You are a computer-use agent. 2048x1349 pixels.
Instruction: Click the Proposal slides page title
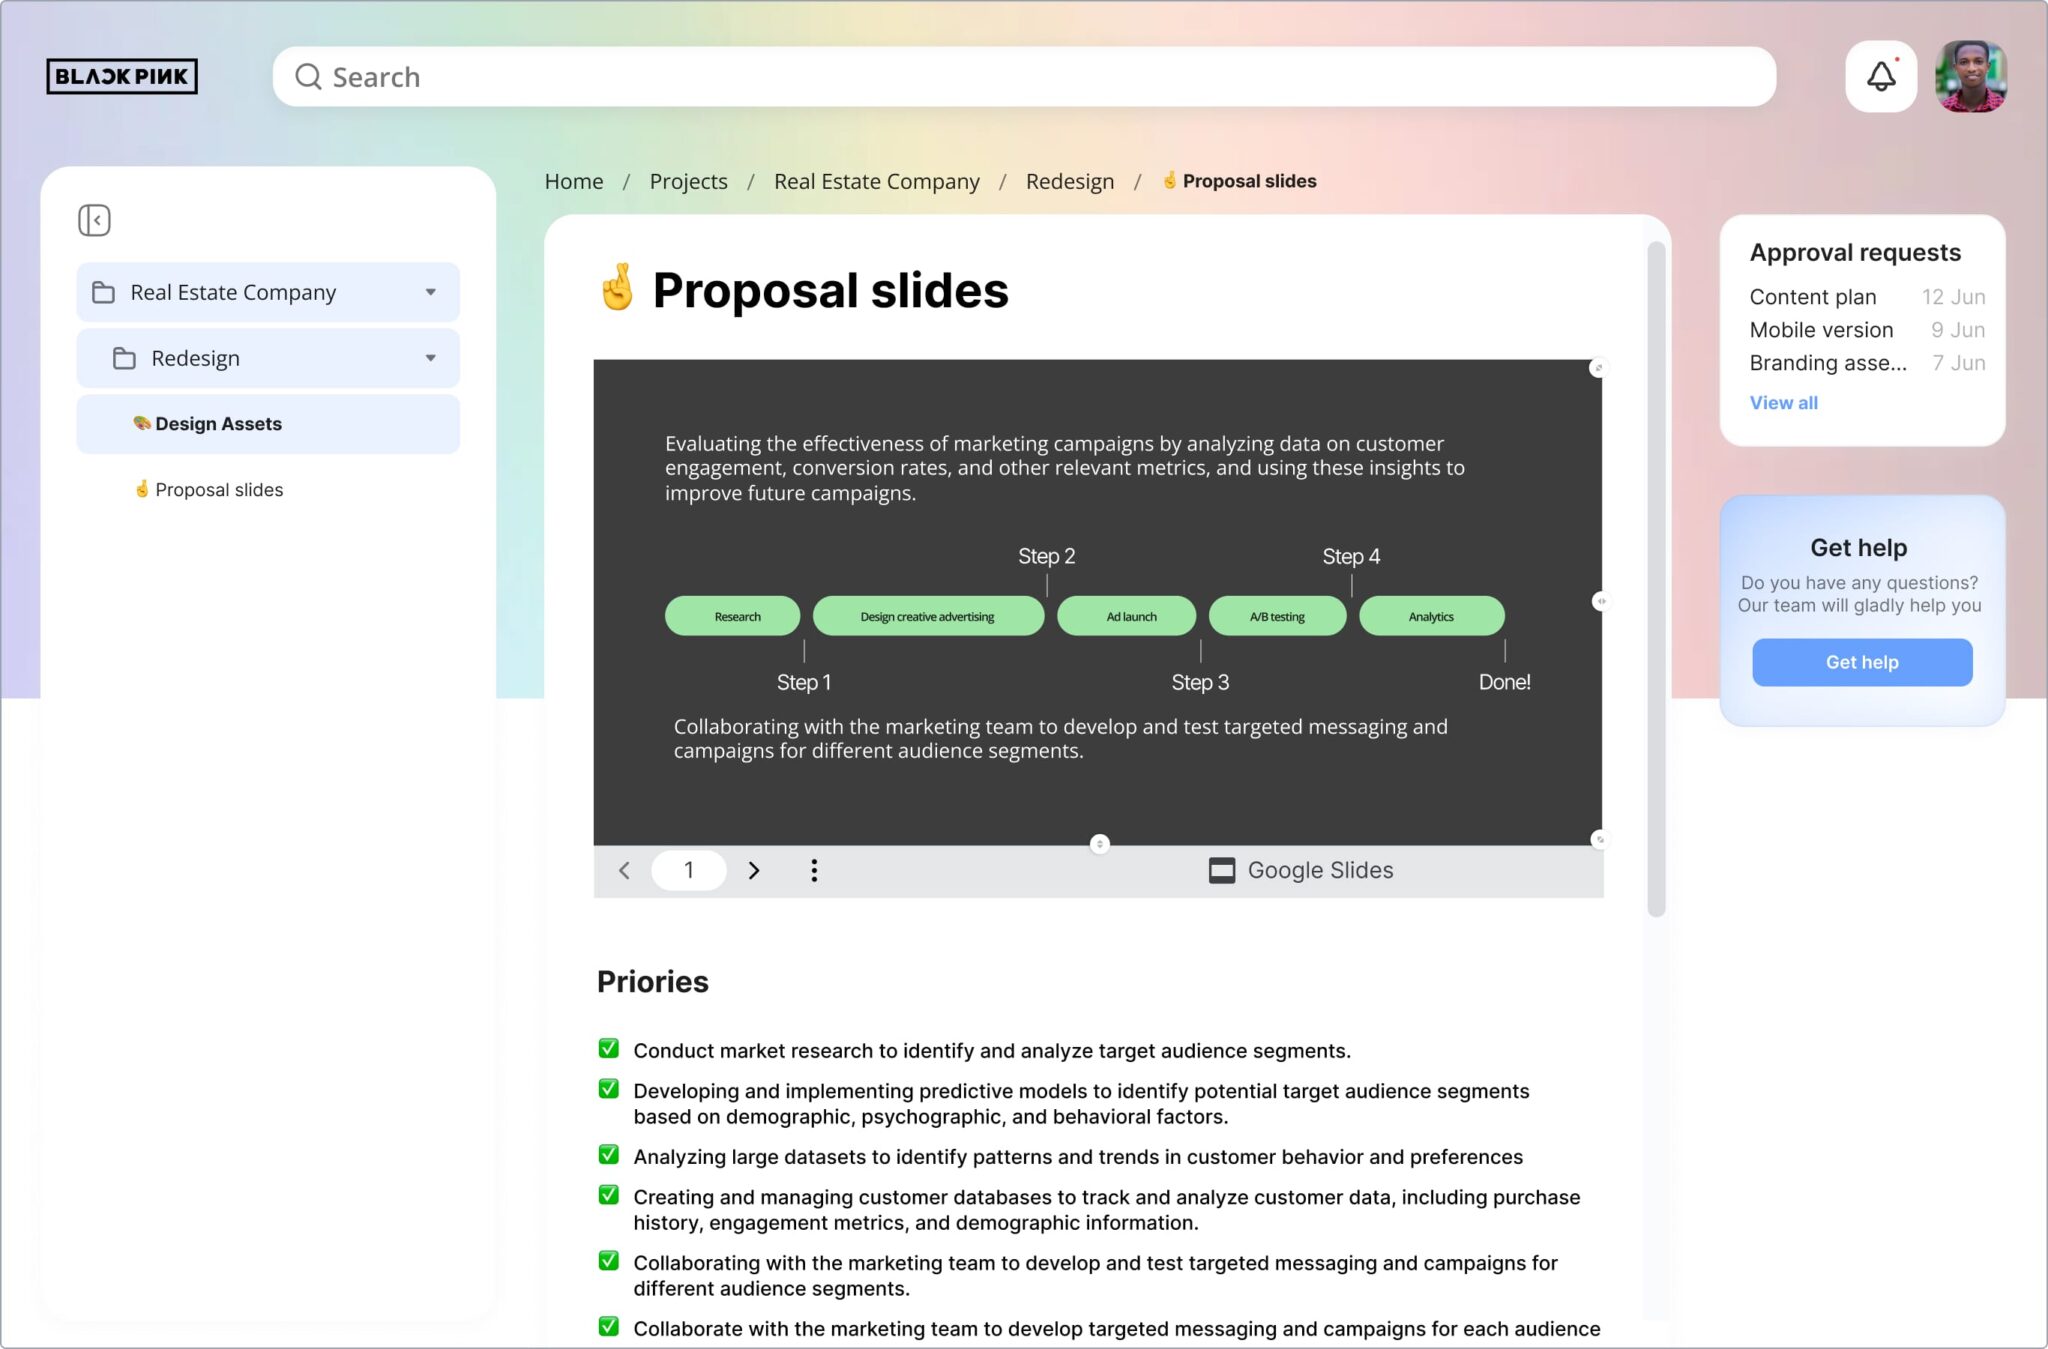coord(830,290)
